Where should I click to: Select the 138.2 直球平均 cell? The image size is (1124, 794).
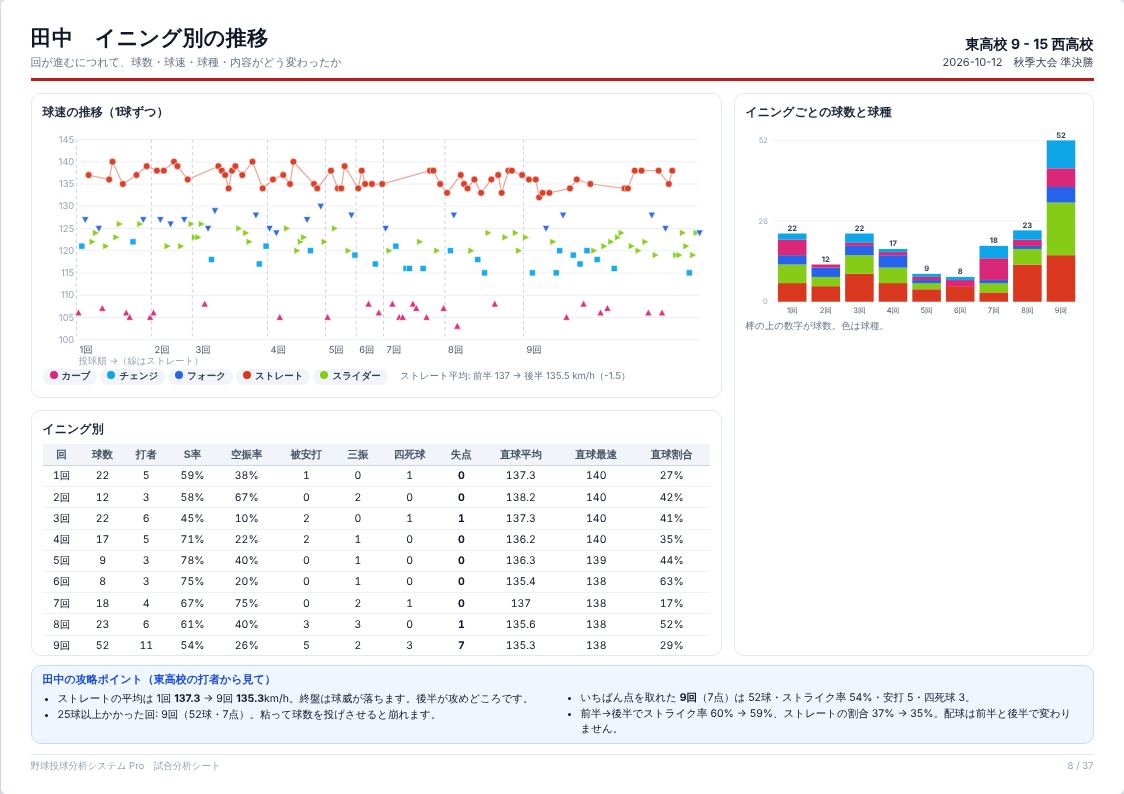pyautogui.click(x=520, y=497)
